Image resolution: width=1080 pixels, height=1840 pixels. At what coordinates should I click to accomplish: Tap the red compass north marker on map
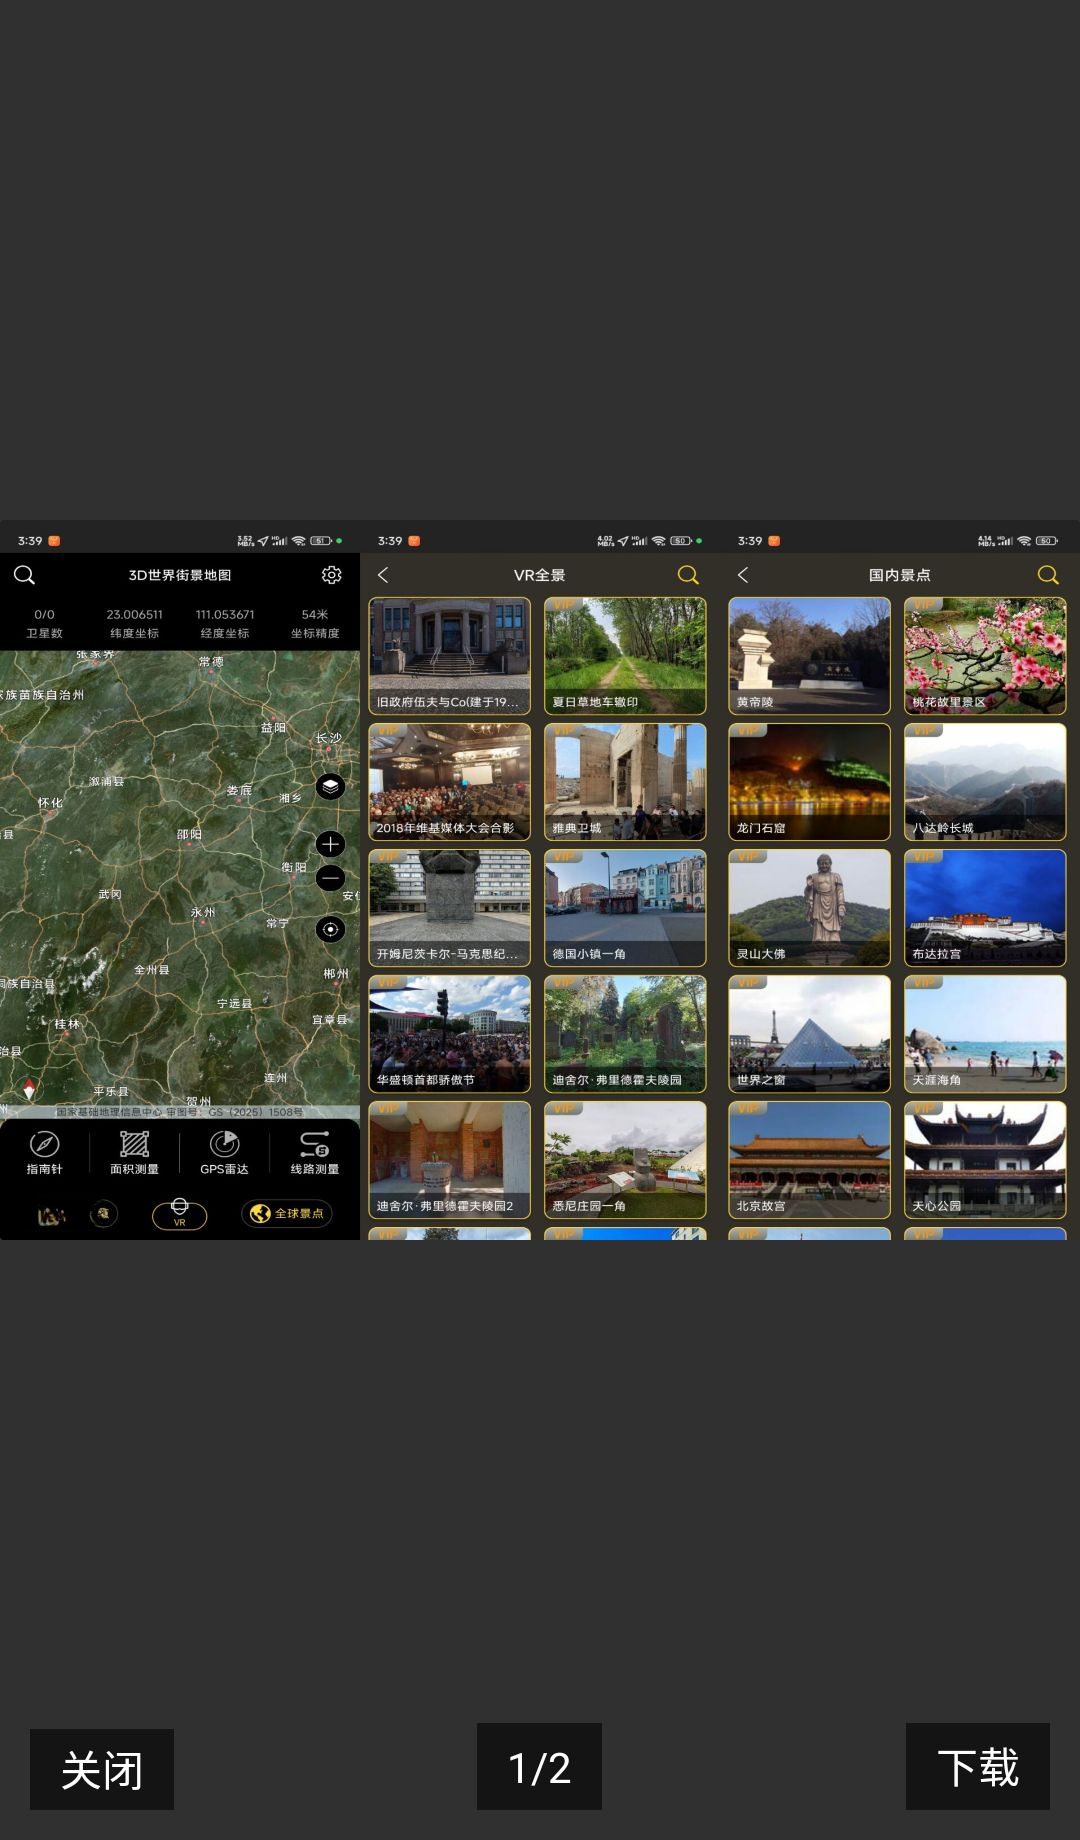coord(29,1088)
